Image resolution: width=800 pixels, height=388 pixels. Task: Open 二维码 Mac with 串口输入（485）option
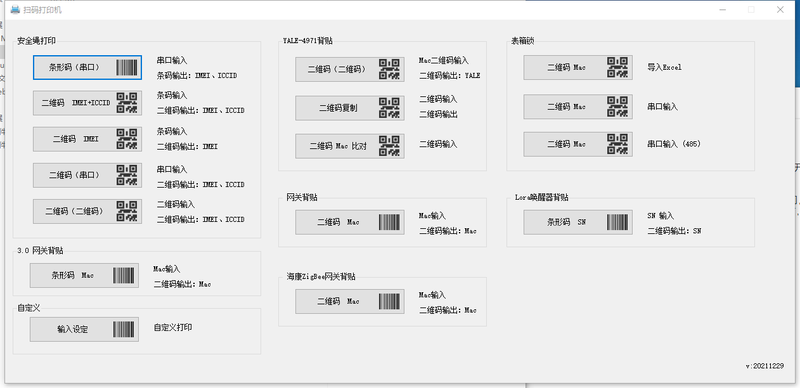point(578,144)
